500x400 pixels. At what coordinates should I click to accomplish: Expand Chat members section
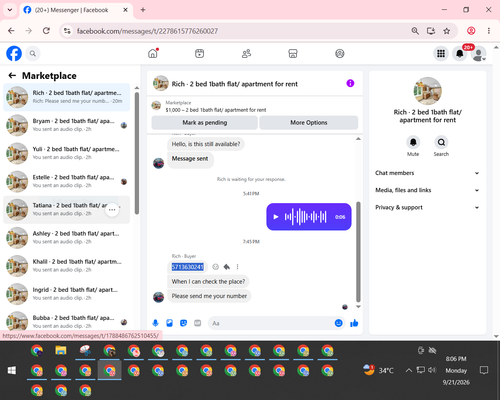tap(427, 173)
